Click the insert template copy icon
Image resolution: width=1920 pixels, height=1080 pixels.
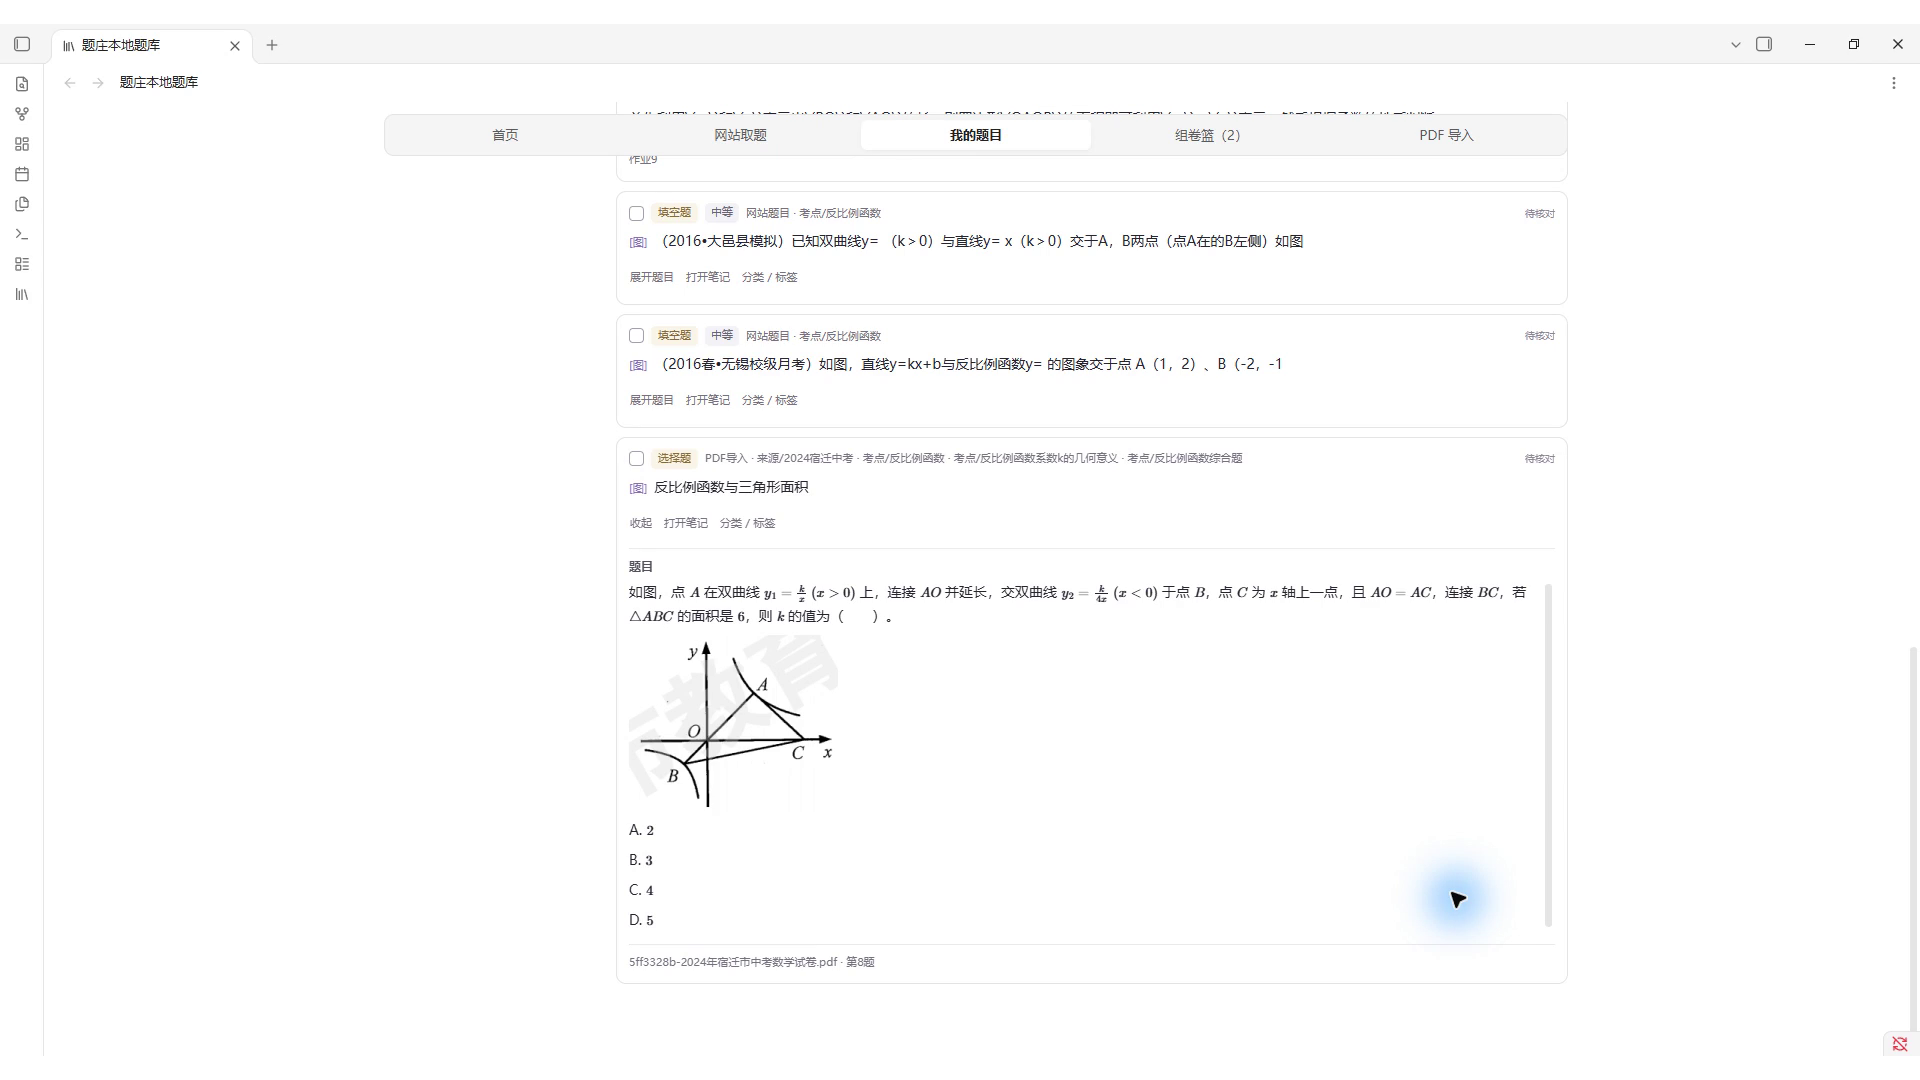[22, 204]
